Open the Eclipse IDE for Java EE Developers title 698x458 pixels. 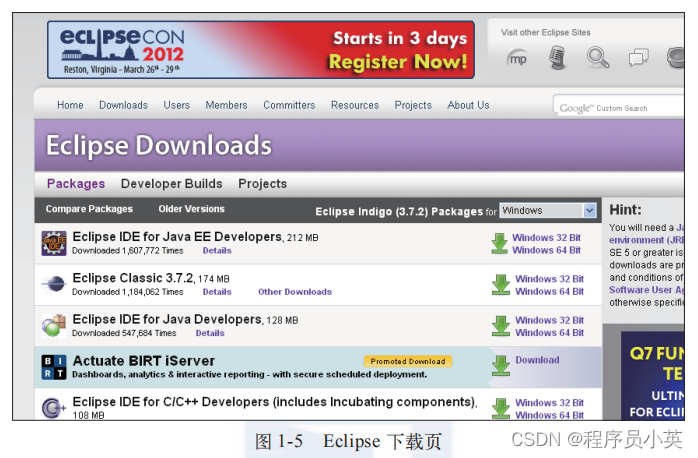coord(177,237)
